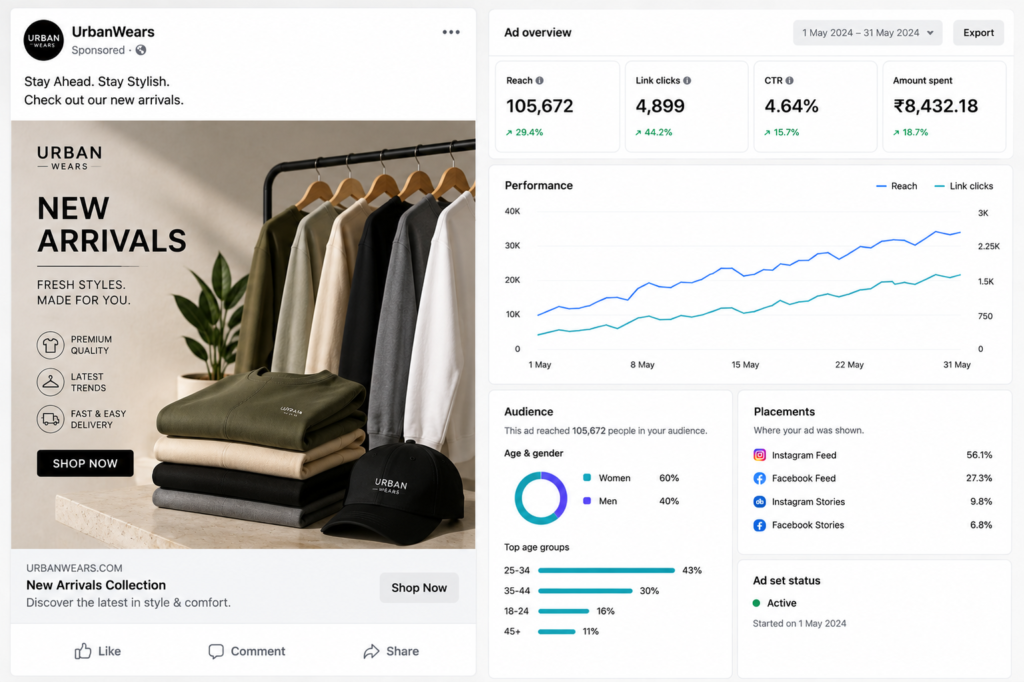Screen dimensions: 1024x682
Task: Click the Share arrow icon
Action: click(372, 651)
